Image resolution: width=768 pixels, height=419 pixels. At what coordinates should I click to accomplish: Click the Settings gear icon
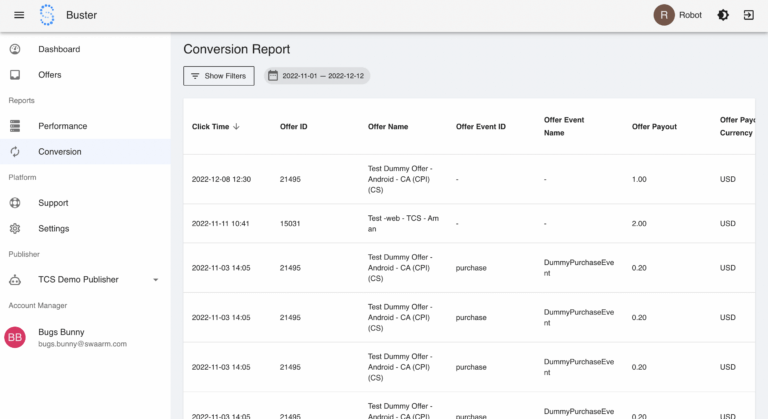15,228
